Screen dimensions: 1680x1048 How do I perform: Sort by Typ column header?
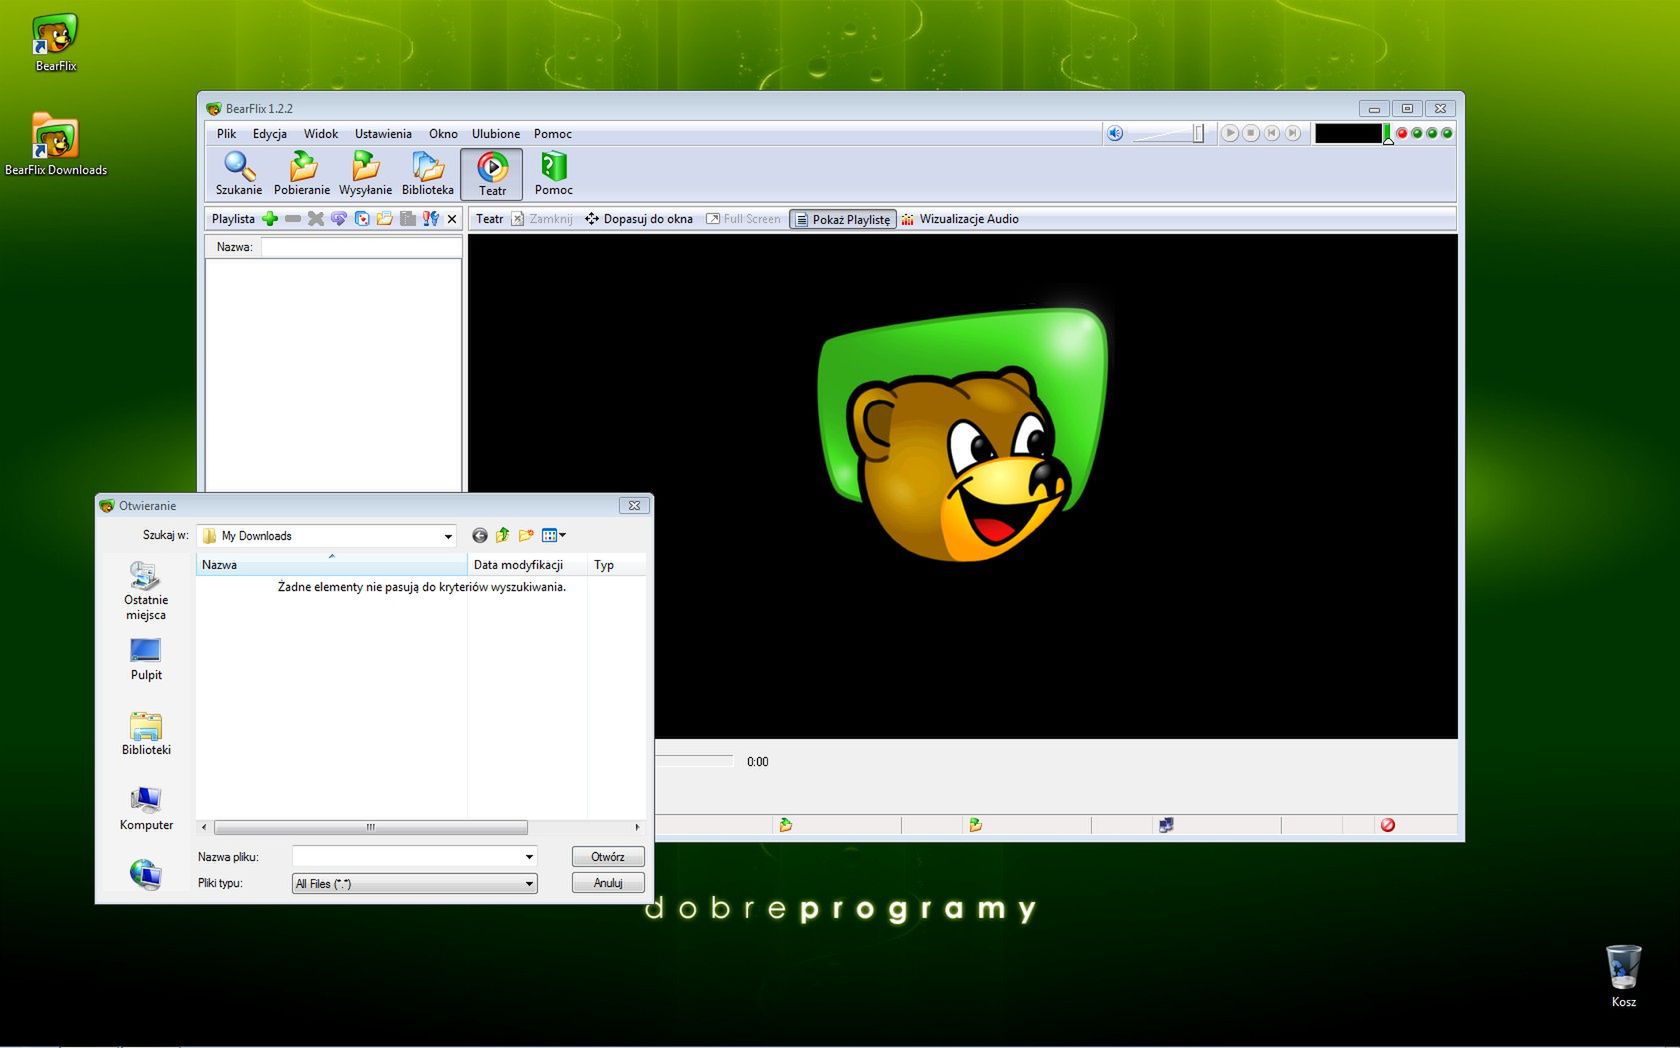(616, 565)
